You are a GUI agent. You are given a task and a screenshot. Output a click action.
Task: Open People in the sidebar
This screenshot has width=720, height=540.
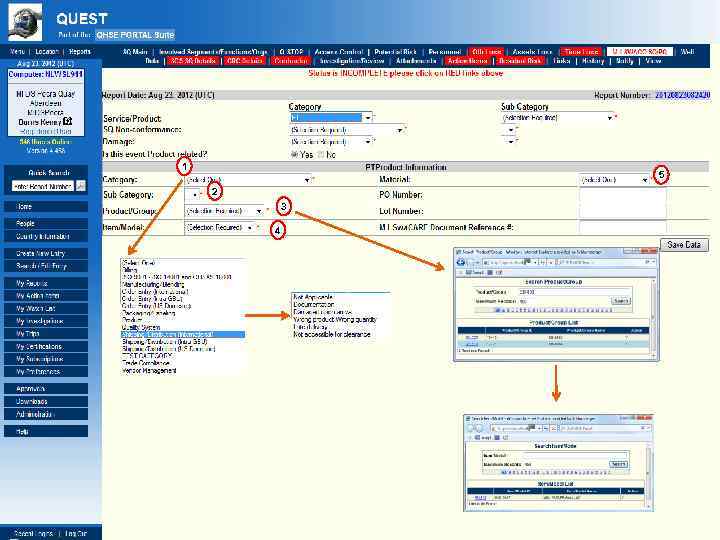click(46, 223)
